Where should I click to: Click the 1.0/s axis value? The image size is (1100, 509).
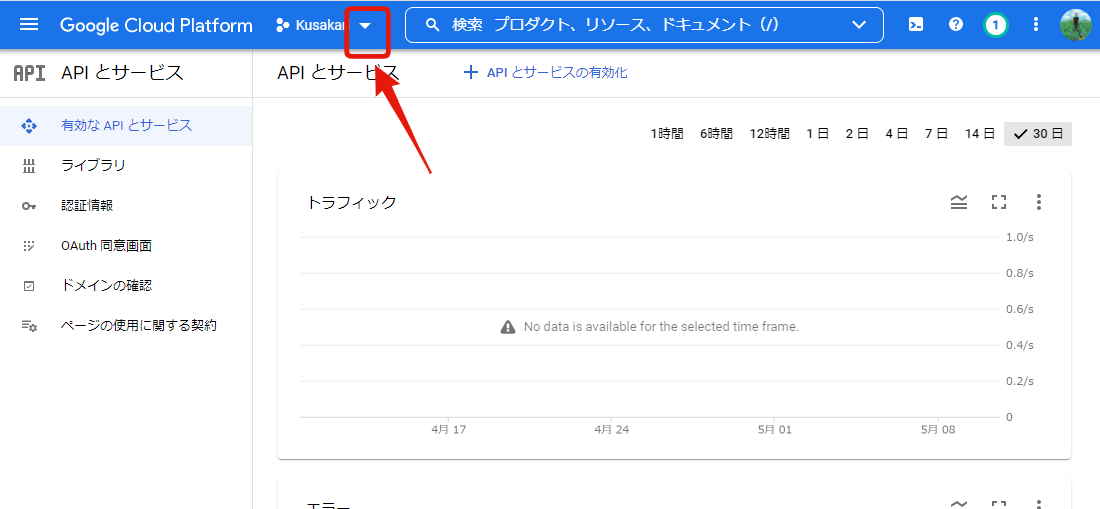click(1020, 237)
